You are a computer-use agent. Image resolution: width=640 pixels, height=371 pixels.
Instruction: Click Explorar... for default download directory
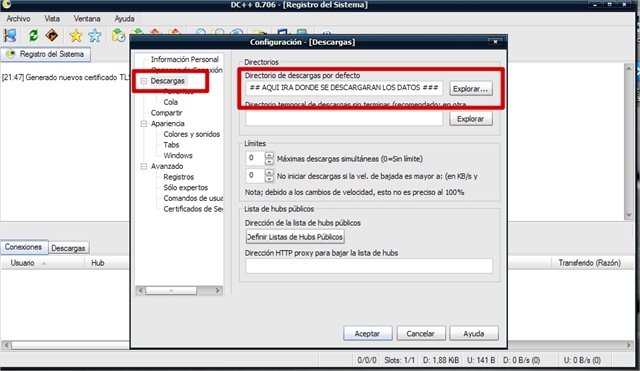[471, 89]
